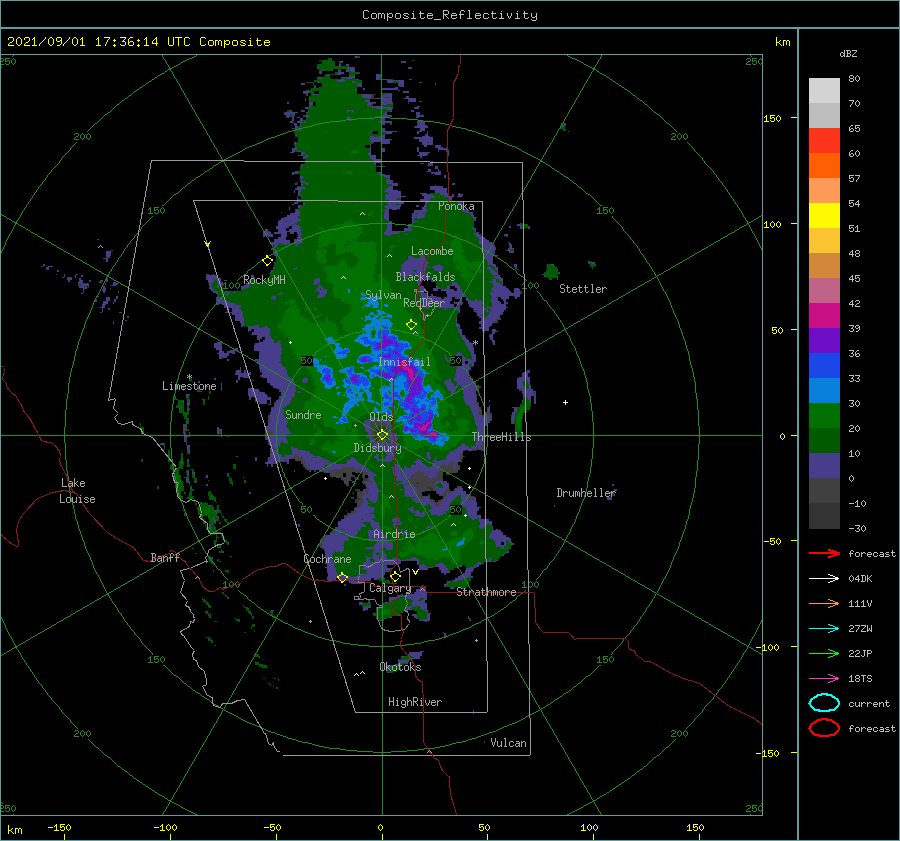This screenshot has width=900, height=841.
Task: Select the orange 111V arrow legend entry
Action: point(824,603)
